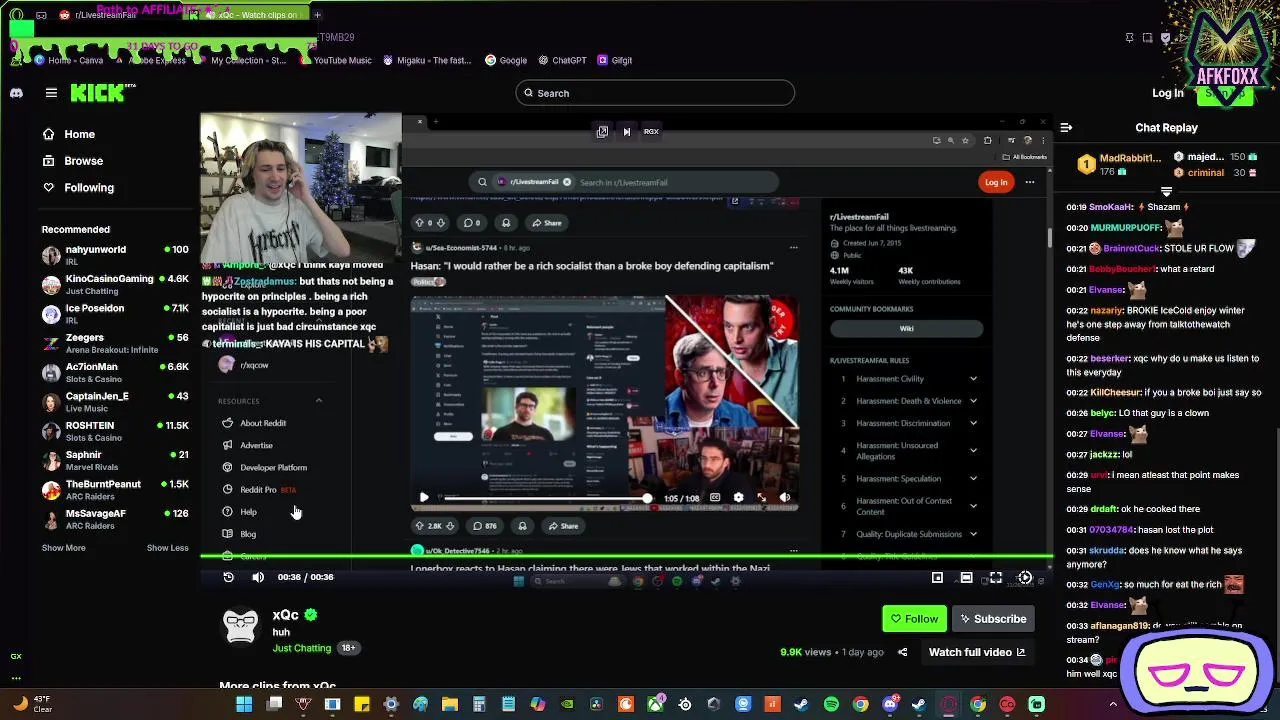Image resolution: width=1280 pixels, height=720 pixels.
Task: Open Ac7ionMan recommended channel
Action: click(x=115, y=372)
